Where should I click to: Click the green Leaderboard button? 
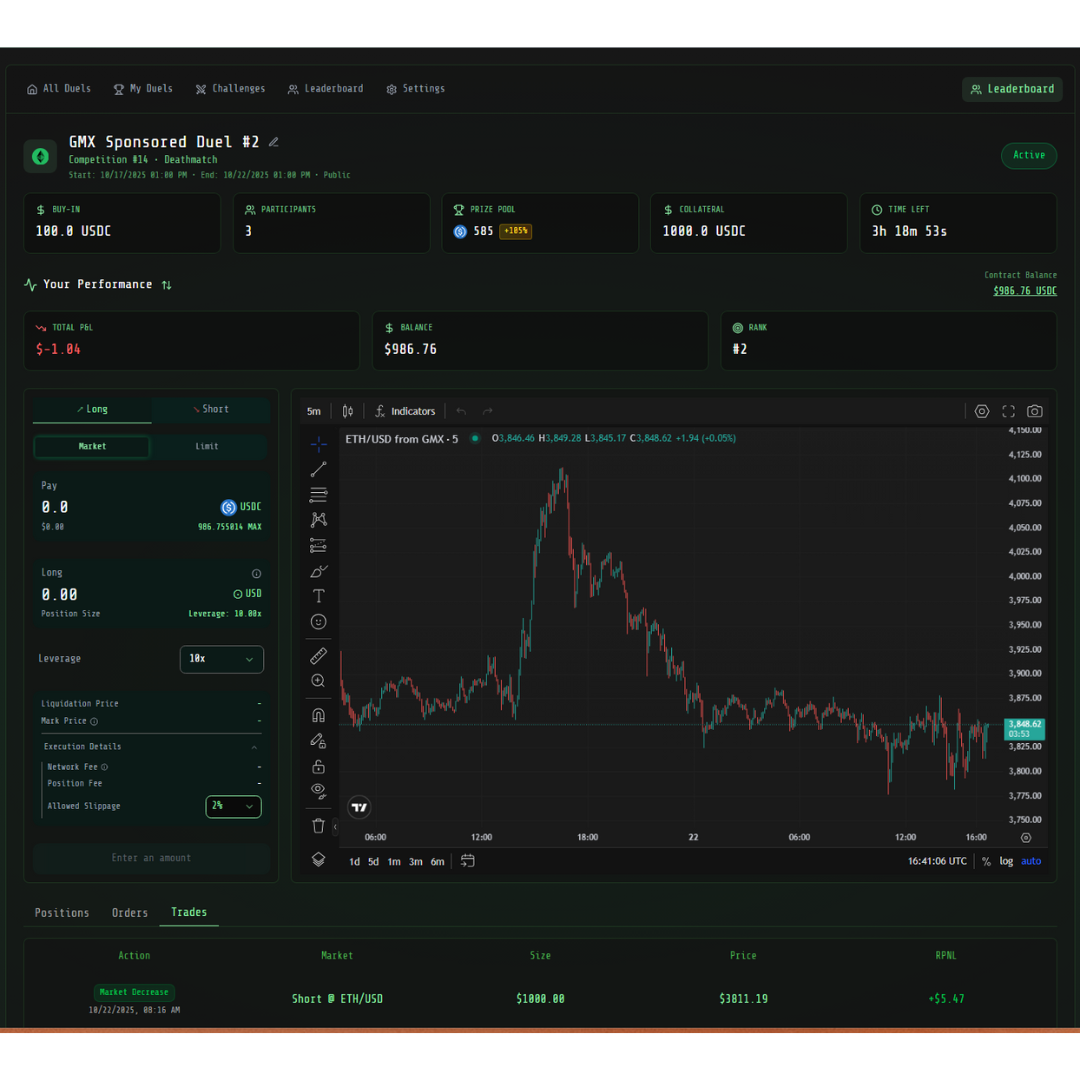pyautogui.click(x=1011, y=89)
